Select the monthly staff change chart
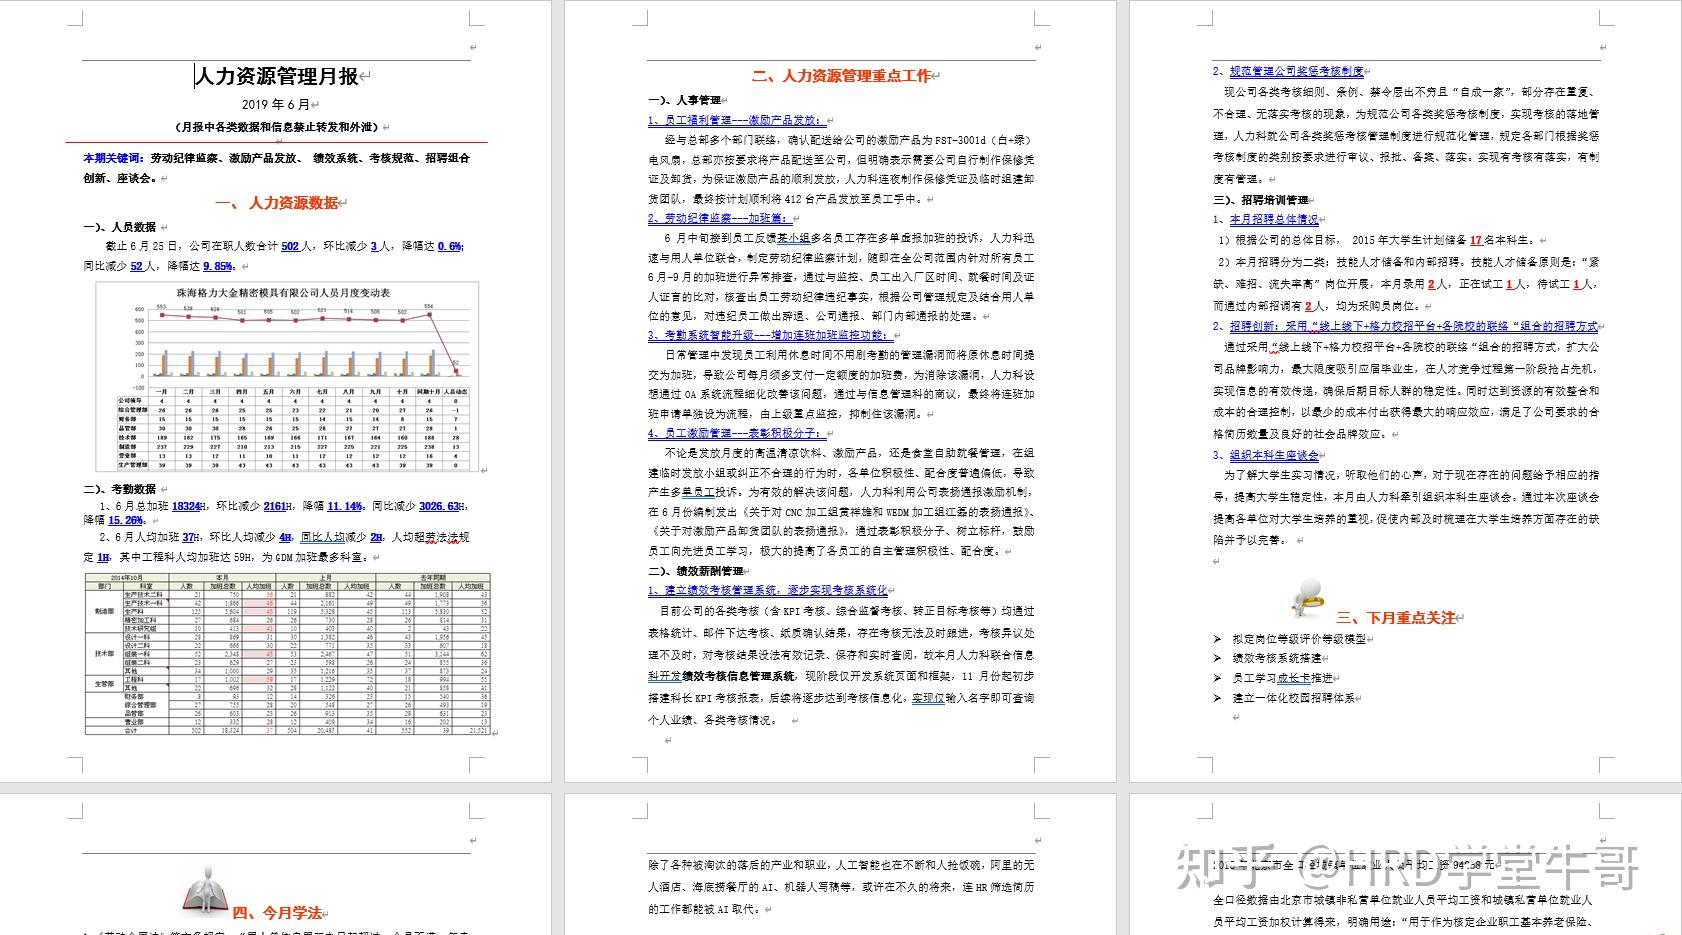 (x=287, y=377)
